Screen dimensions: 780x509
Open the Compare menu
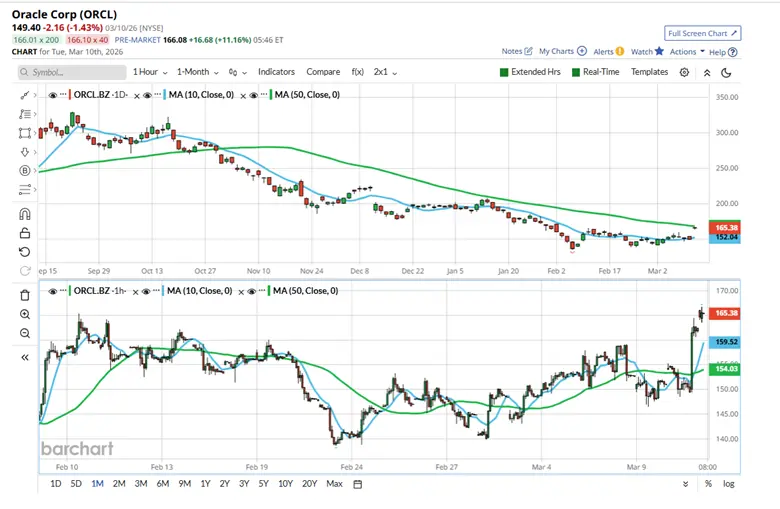click(x=323, y=72)
